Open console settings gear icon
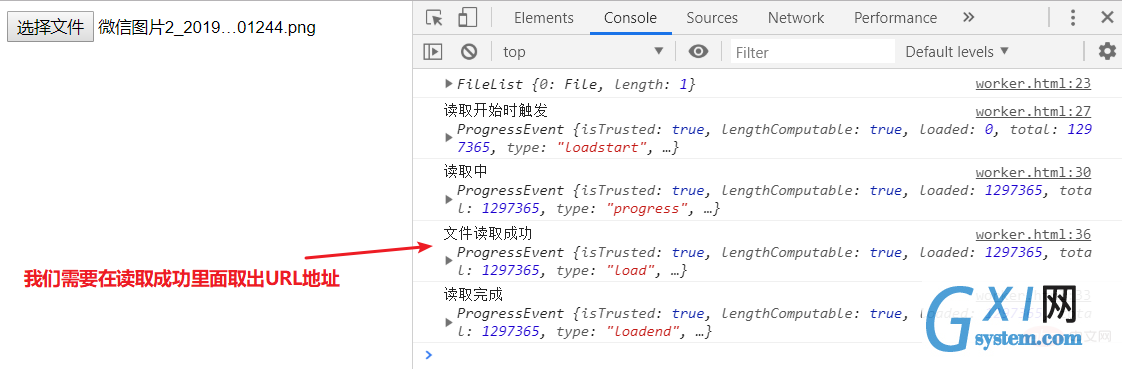 click(1107, 51)
